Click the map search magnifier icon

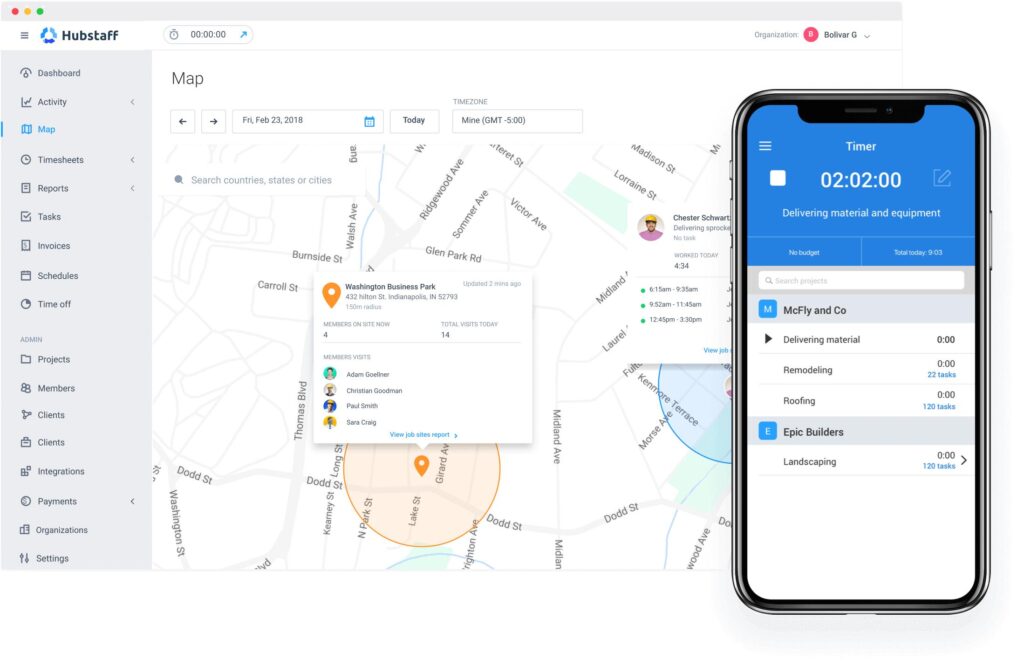click(178, 180)
